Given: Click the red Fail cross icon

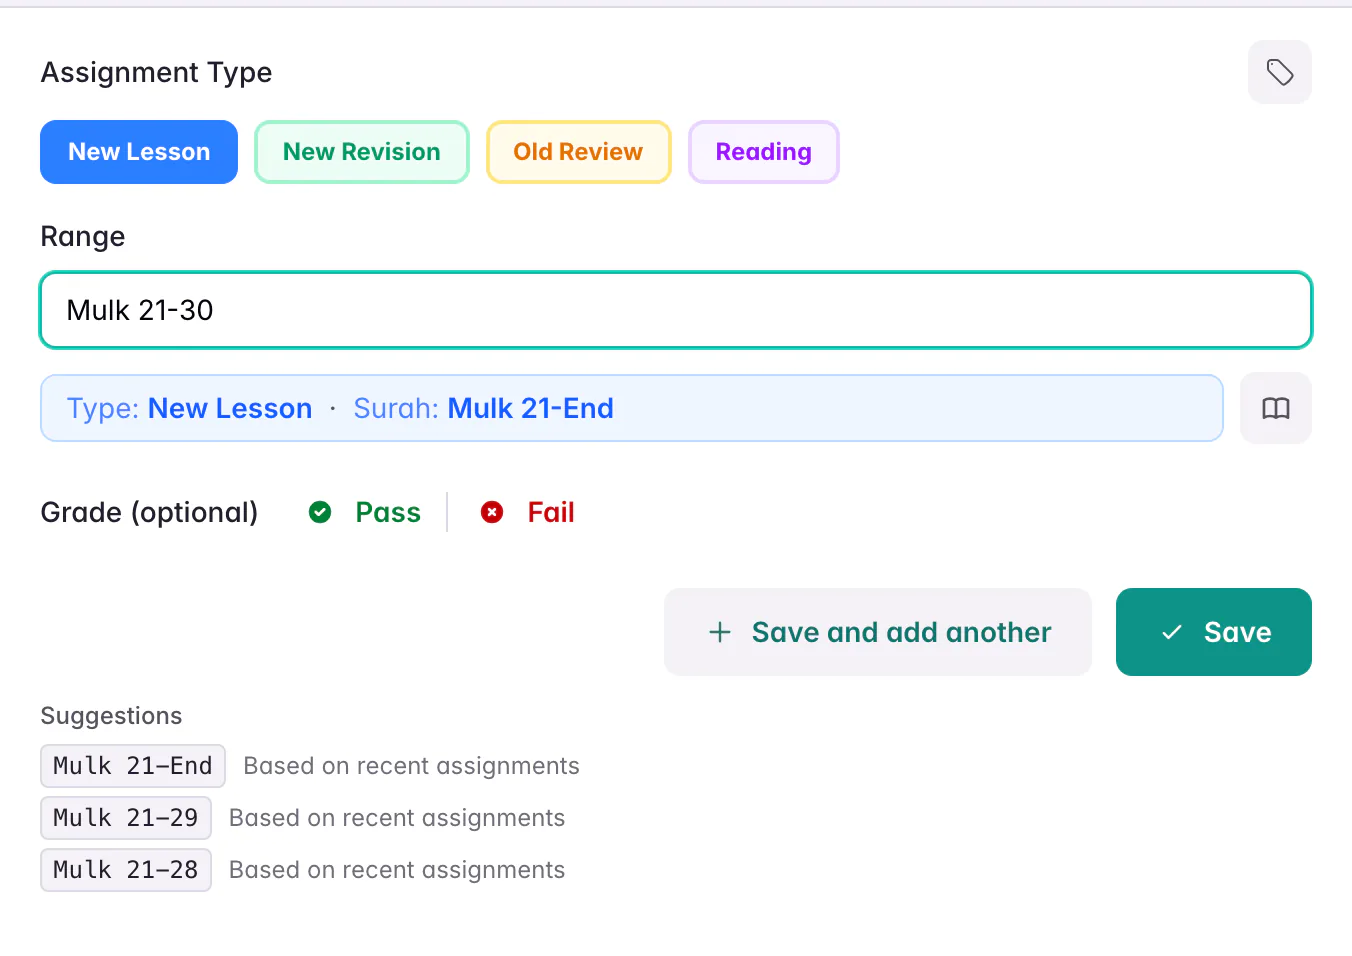Looking at the screenshot, I should (492, 512).
